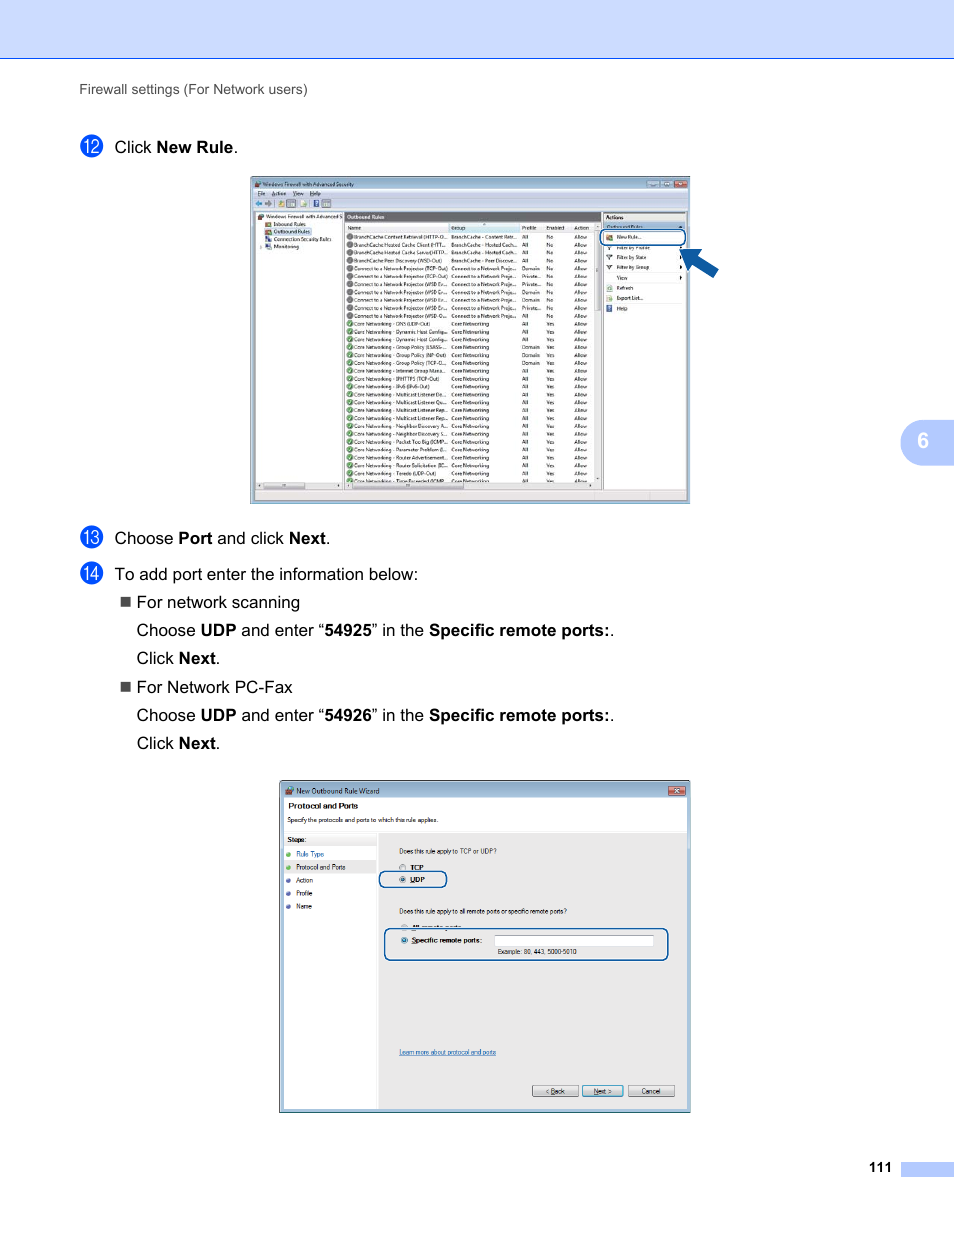954x1235 pixels.
Task: Click green check icon of Core Networking DNS rule
Action: [350, 324]
